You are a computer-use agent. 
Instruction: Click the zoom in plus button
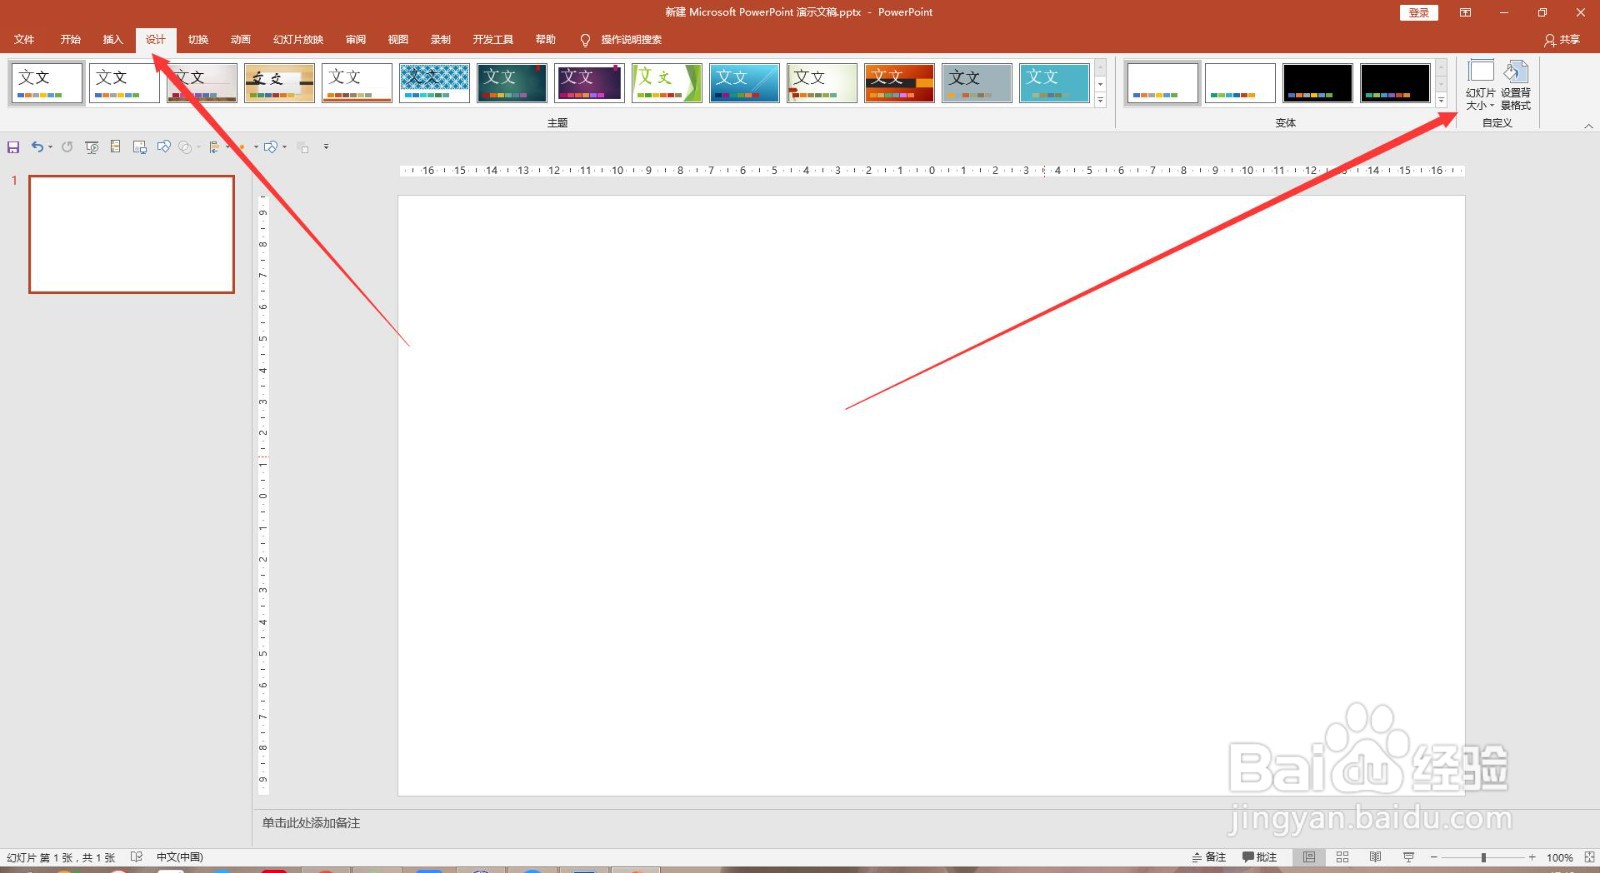[1532, 858]
